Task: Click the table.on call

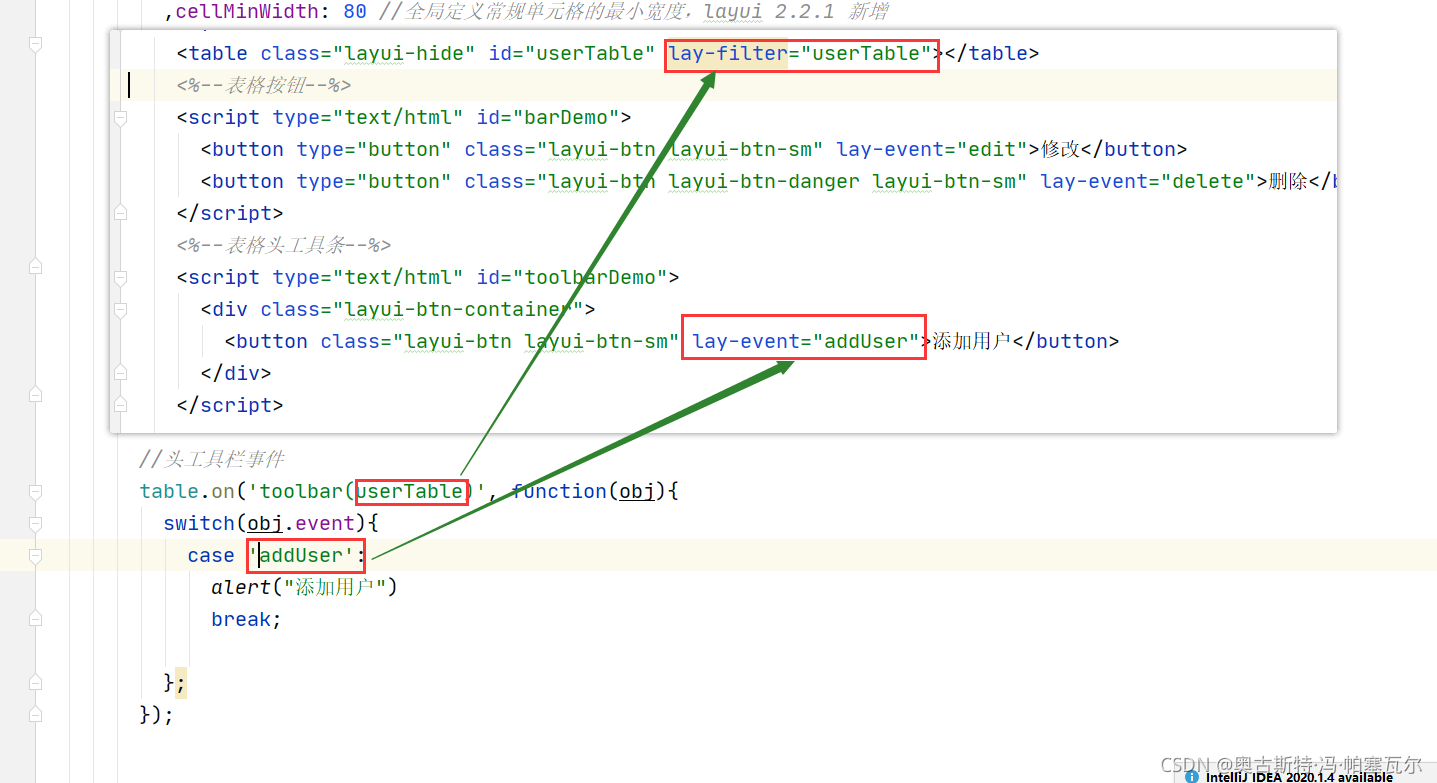Action: coord(188,491)
